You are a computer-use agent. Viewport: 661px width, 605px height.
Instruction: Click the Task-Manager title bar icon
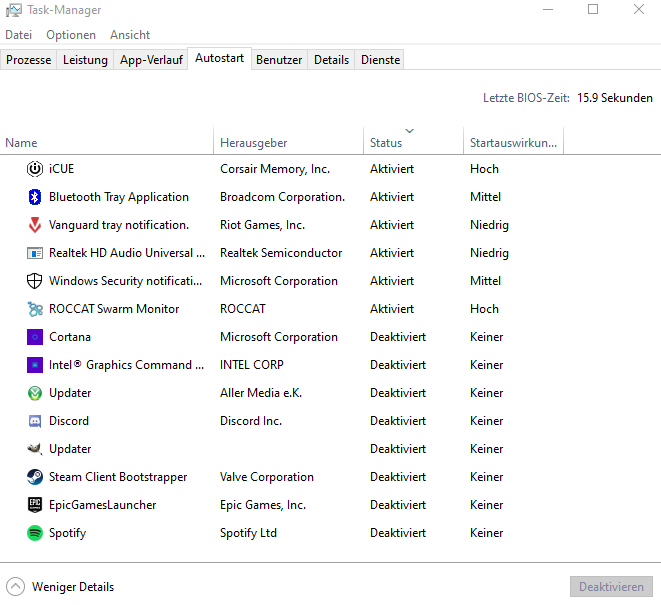pyautogui.click(x=13, y=10)
